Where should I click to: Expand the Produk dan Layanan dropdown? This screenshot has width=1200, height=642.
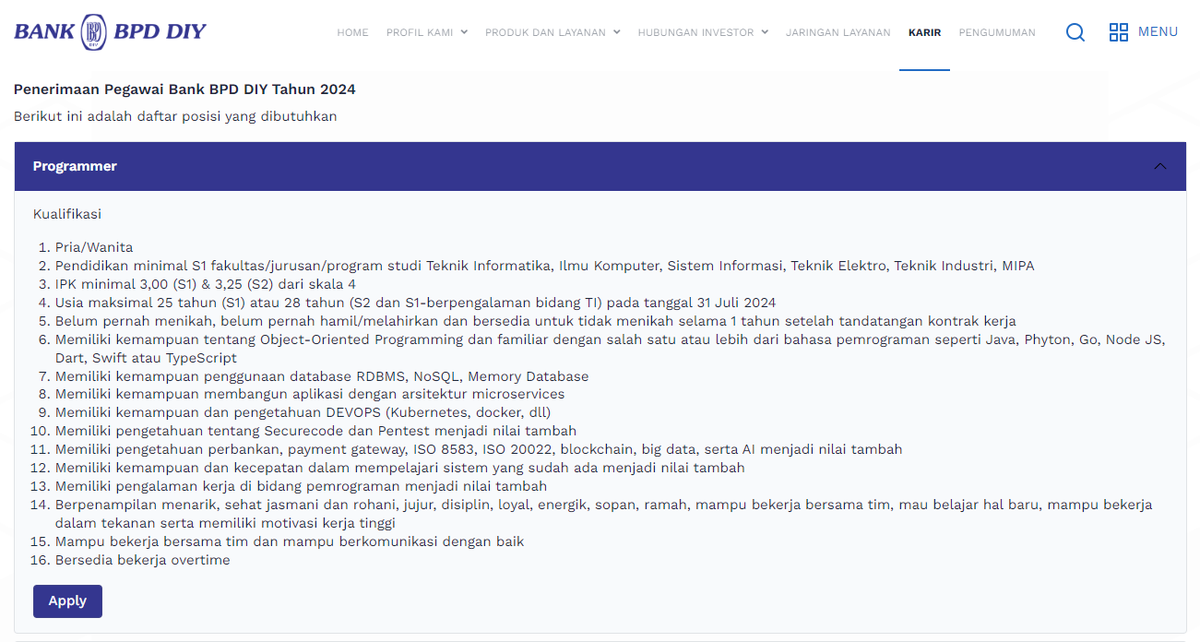coord(553,33)
